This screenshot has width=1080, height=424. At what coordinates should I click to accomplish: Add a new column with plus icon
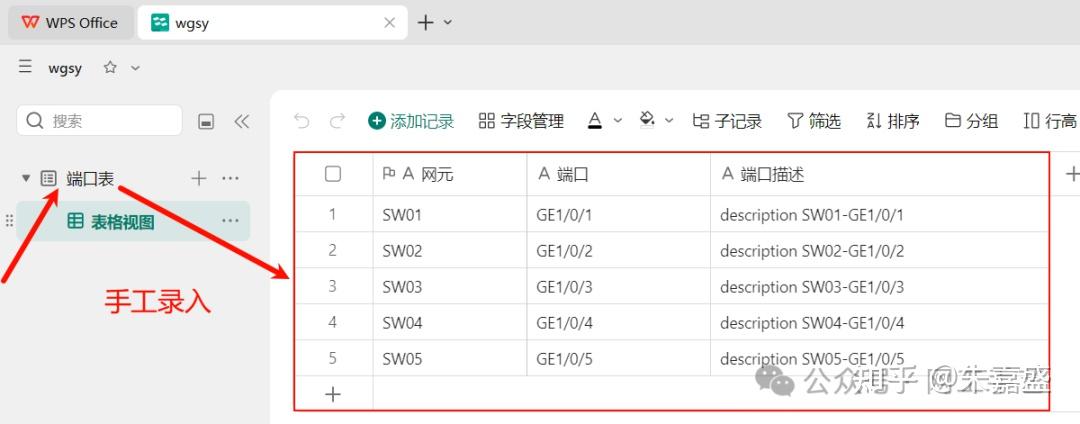(x=1072, y=173)
